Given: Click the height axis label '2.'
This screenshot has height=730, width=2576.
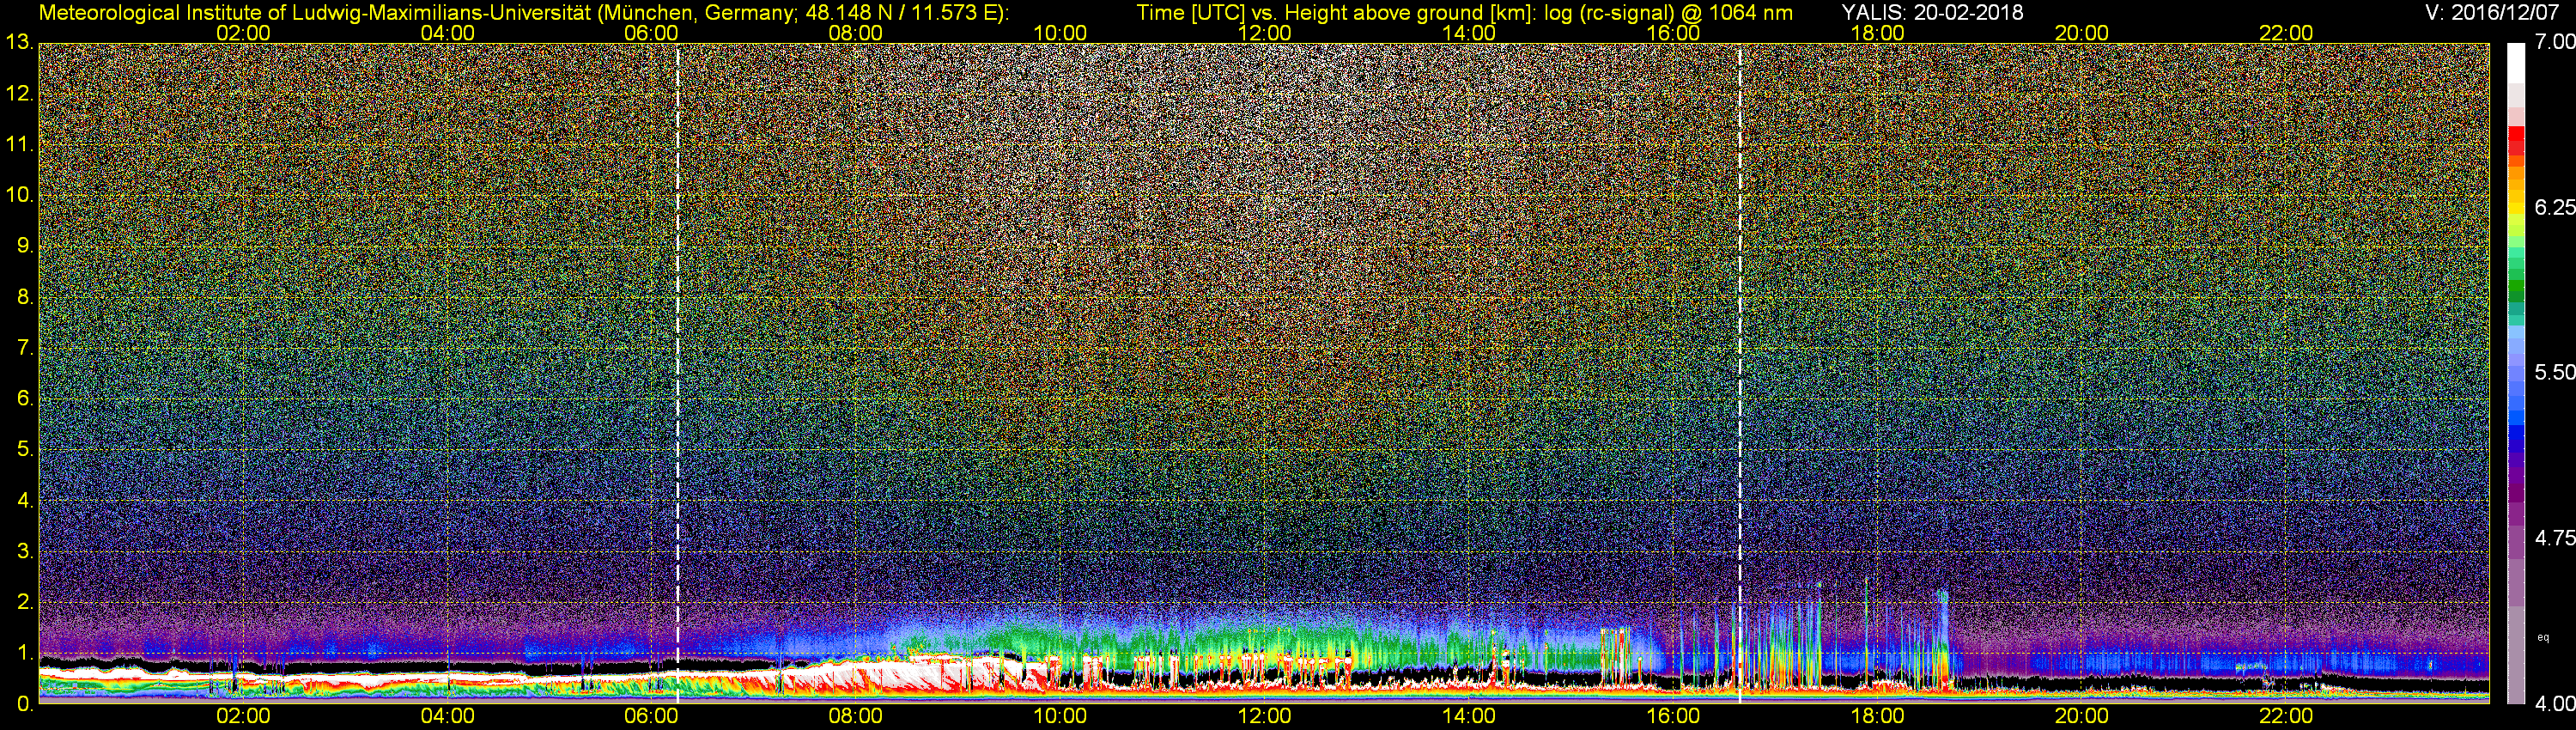Looking at the screenshot, I should point(25,603).
